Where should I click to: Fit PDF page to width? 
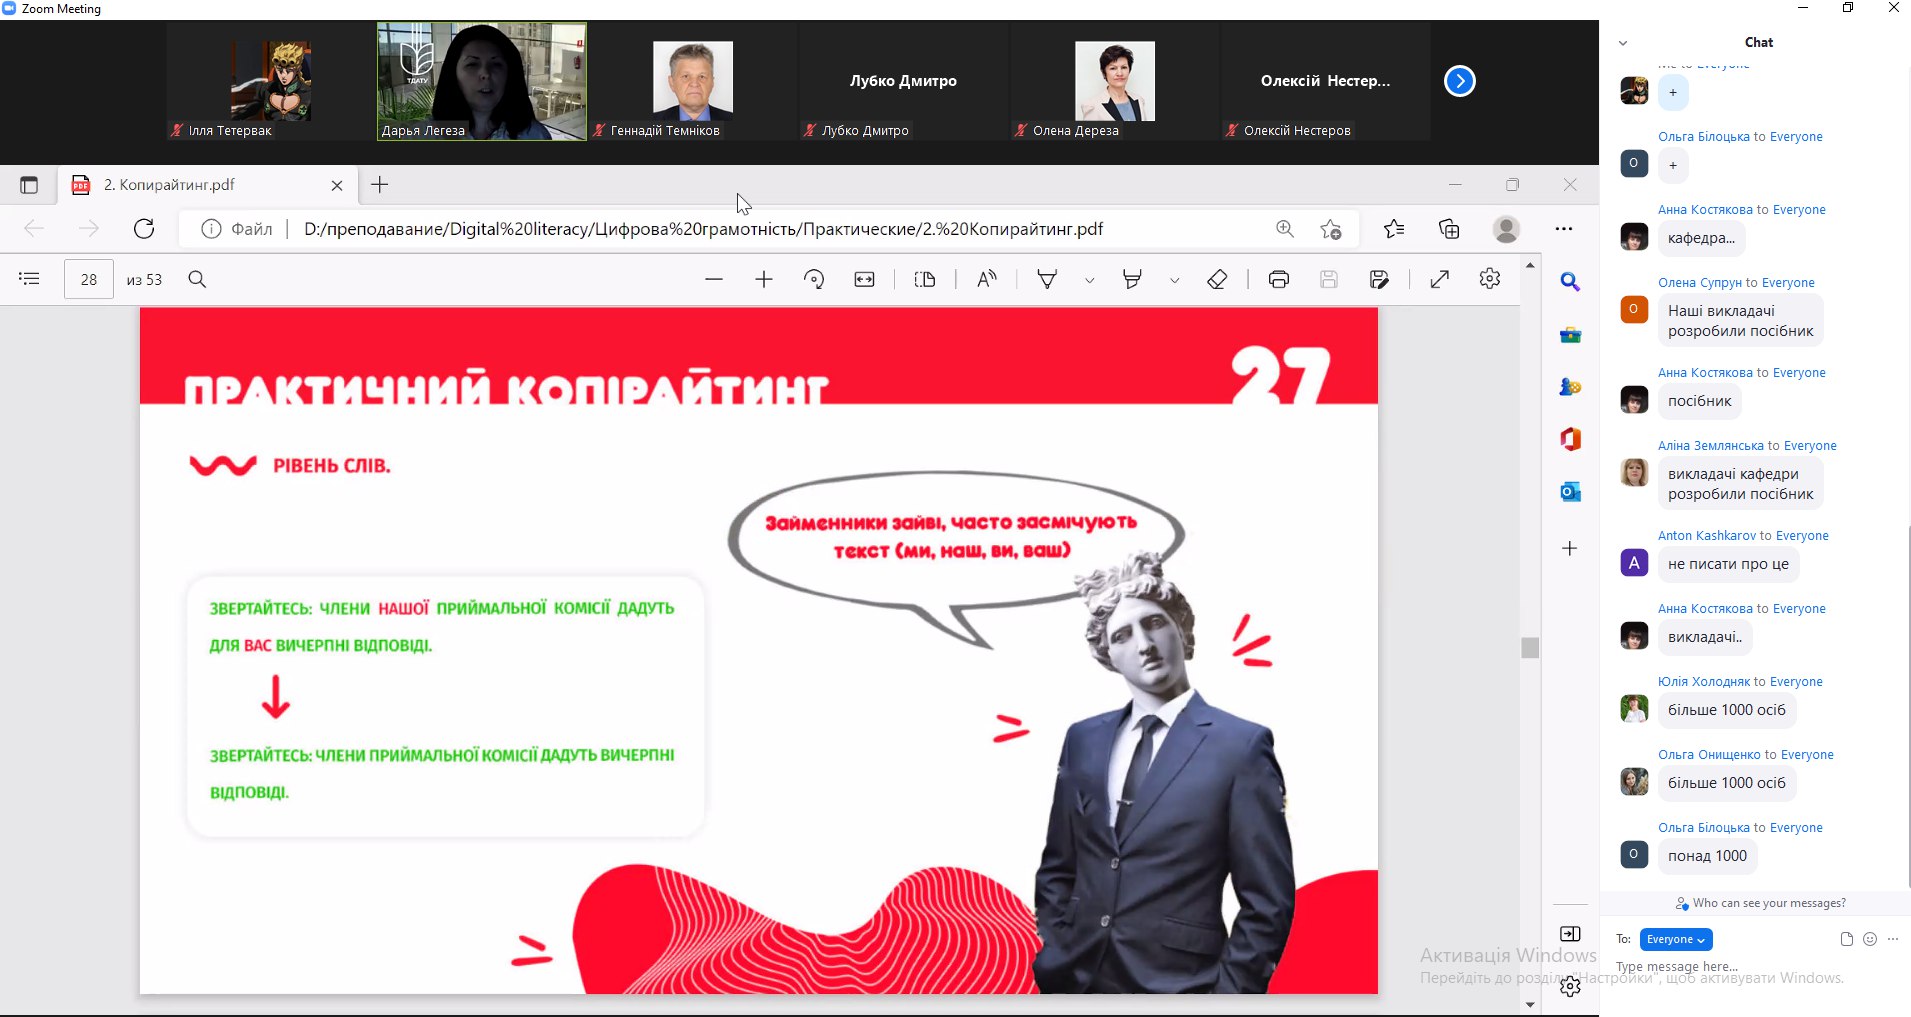tap(865, 280)
